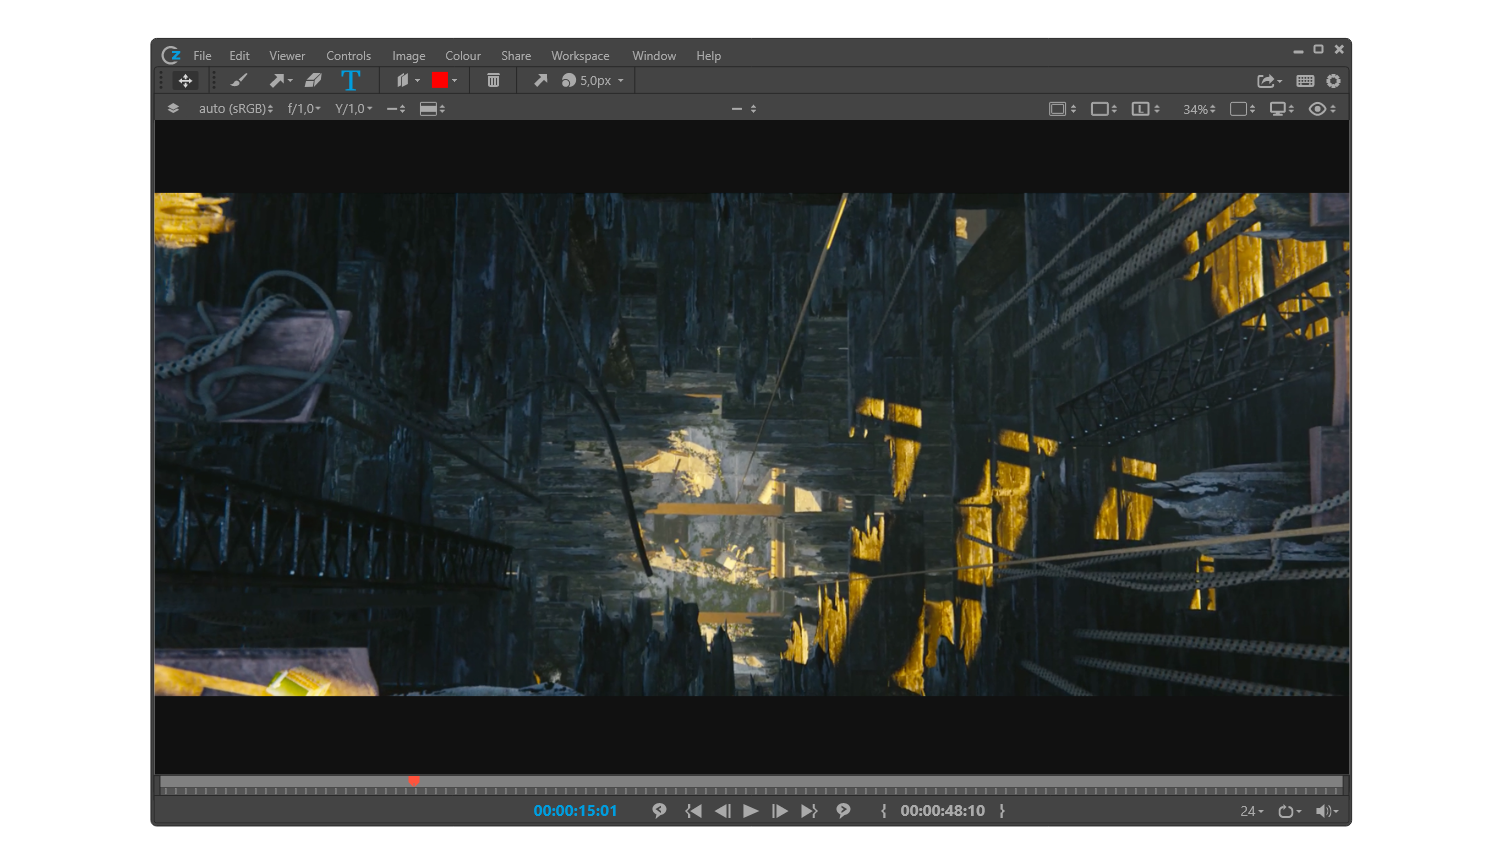Select the arrow shape annotation tool

coord(279,81)
